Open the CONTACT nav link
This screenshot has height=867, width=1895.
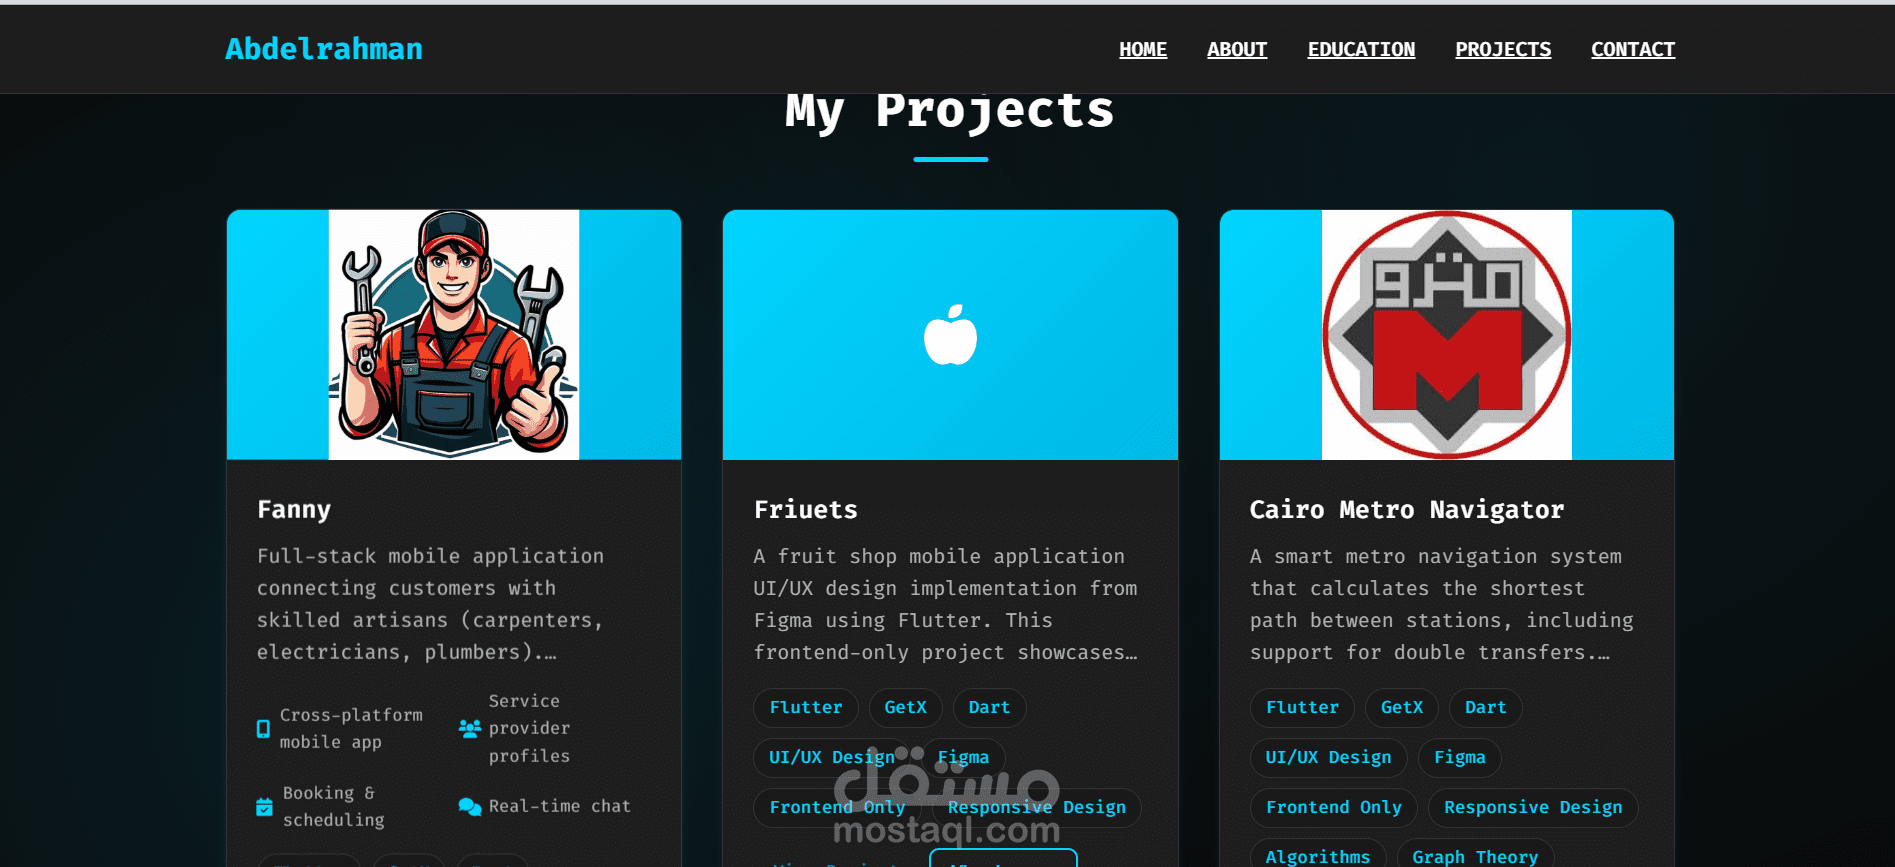coord(1633,49)
